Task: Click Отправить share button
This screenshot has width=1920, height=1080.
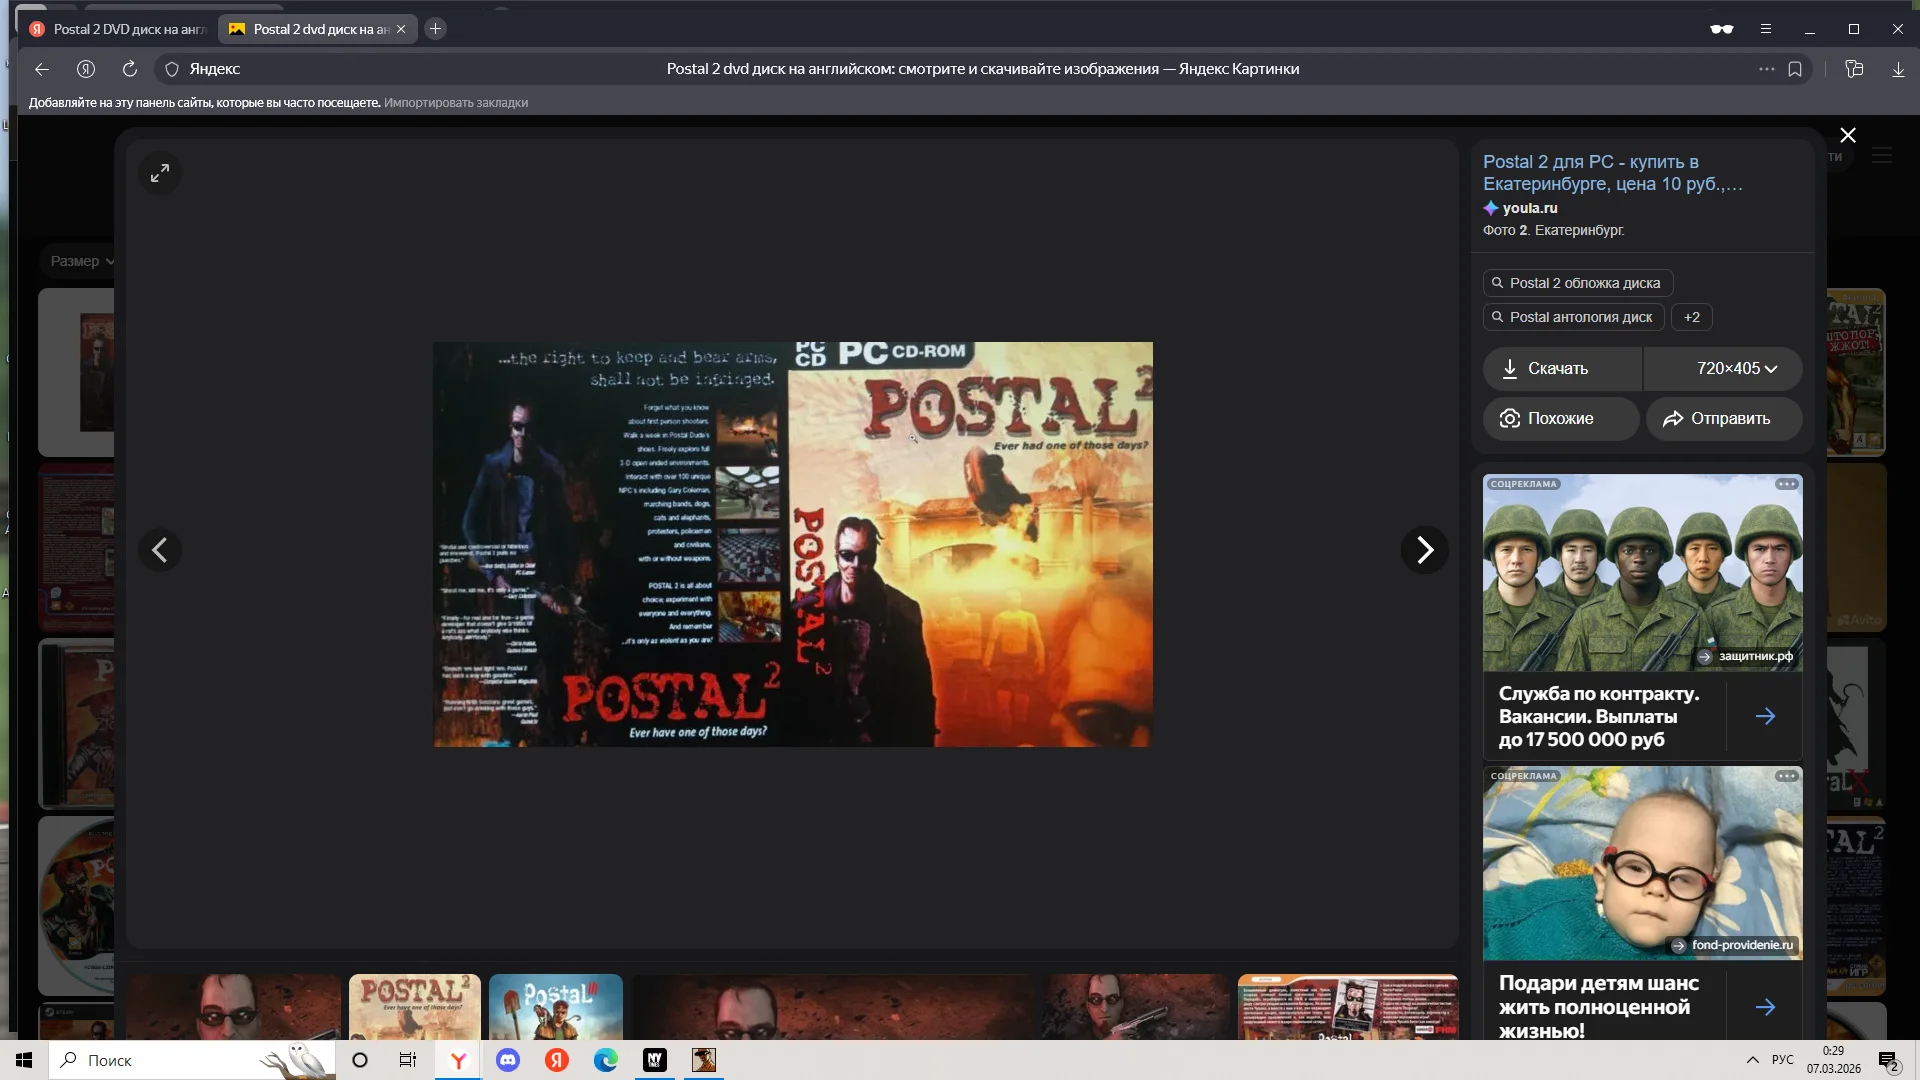Action: [x=1723, y=419]
